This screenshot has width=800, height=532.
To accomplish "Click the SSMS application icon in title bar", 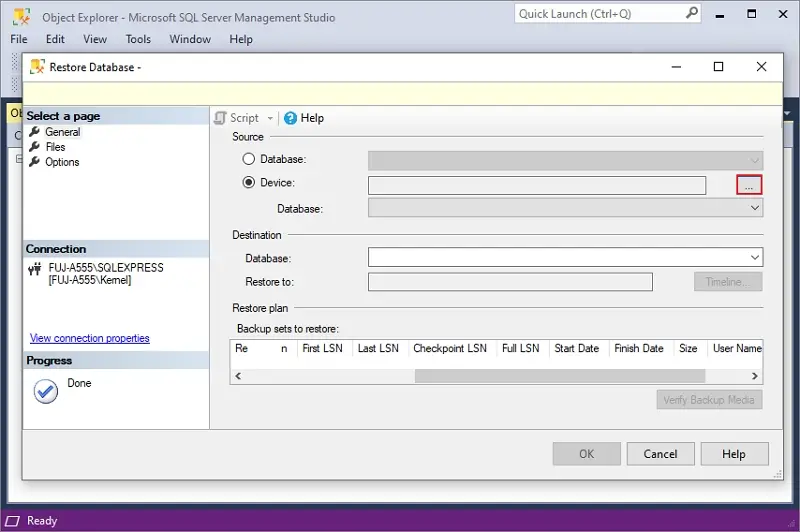I will (21, 17).
